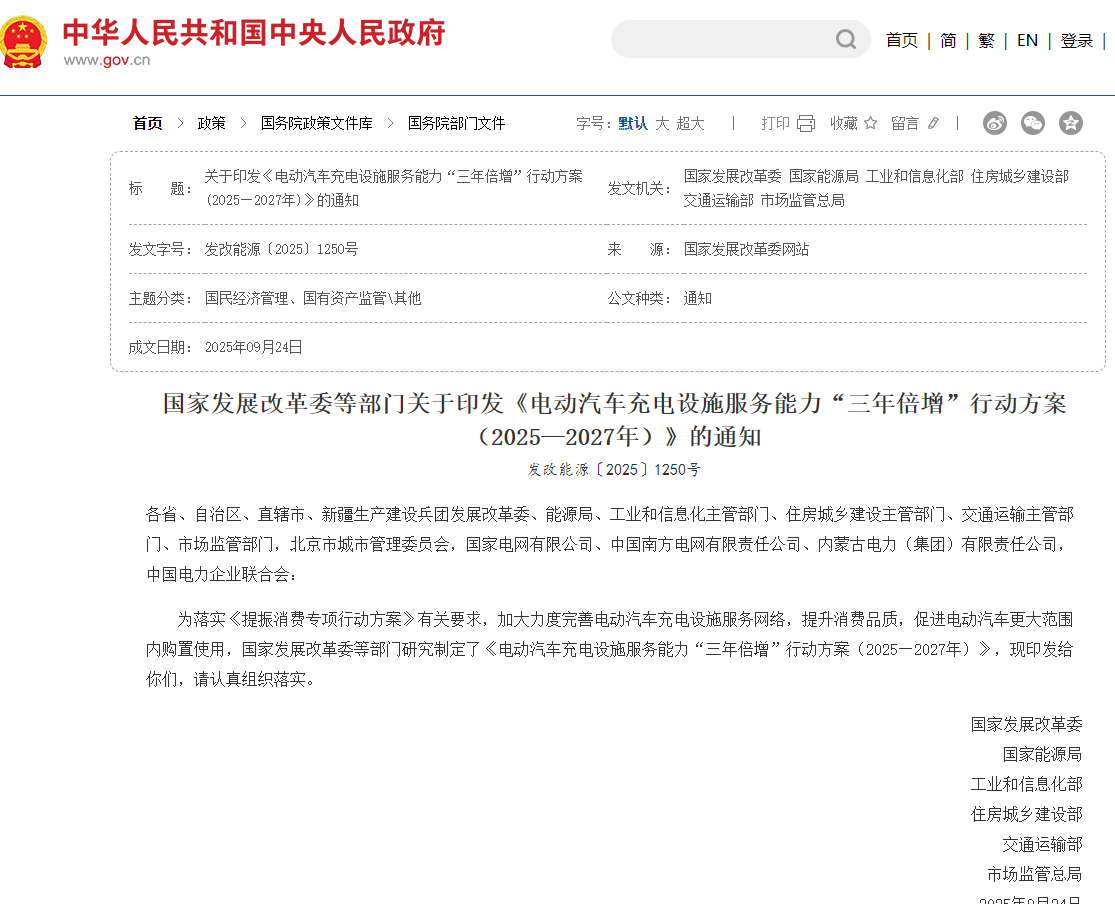
Task: Select 大 font size
Action: click(662, 123)
